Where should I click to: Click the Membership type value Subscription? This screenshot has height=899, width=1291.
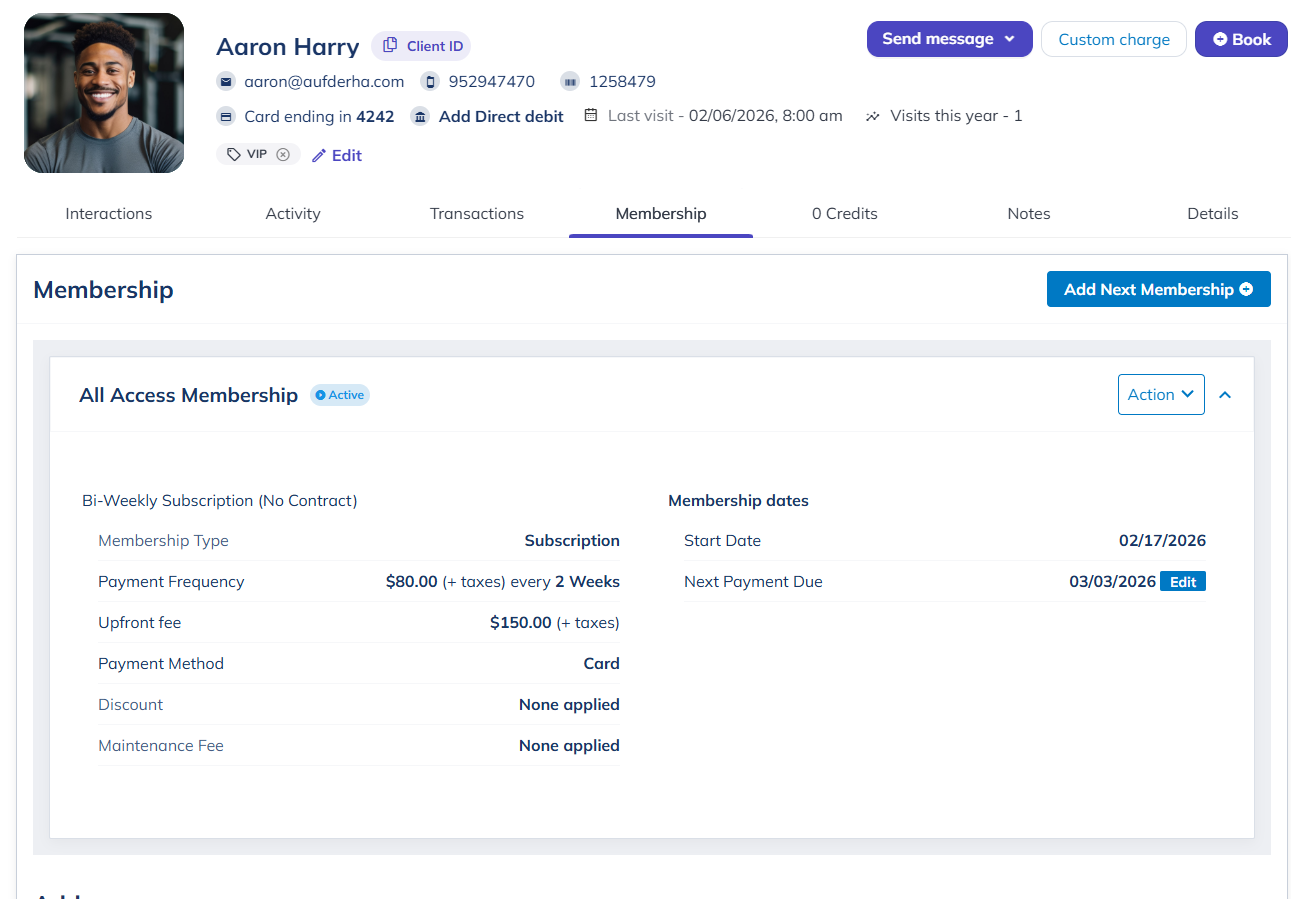(x=572, y=541)
